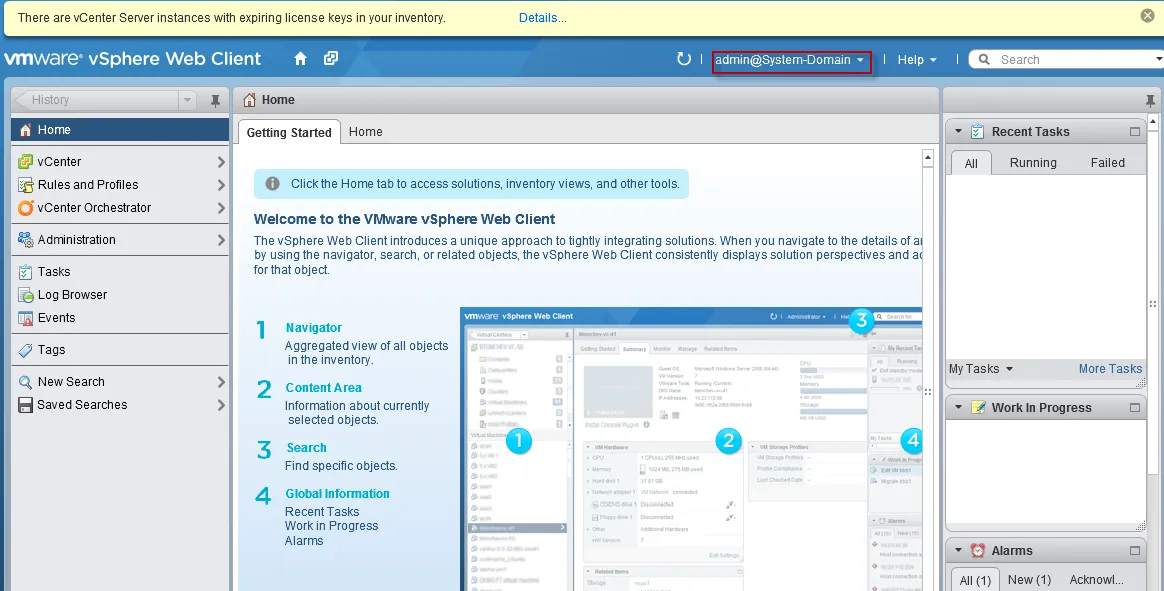Maximize the Work In Progress panel
This screenshot has height=591, width=1164.
(1135, 408)
